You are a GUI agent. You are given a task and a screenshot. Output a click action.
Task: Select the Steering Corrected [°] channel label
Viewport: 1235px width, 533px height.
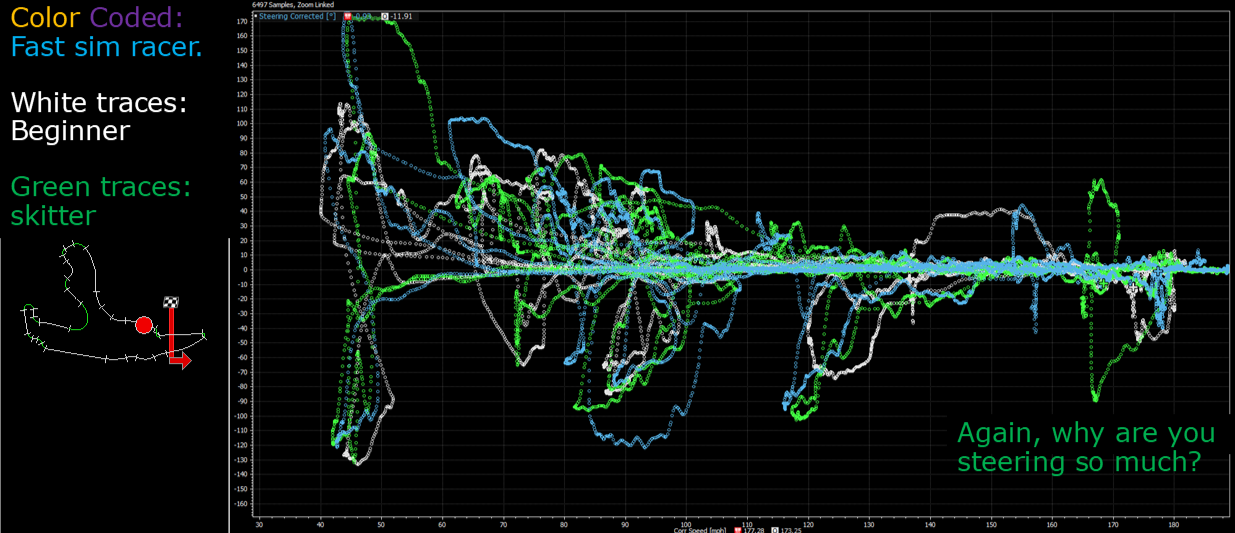(x=297, y=16)
